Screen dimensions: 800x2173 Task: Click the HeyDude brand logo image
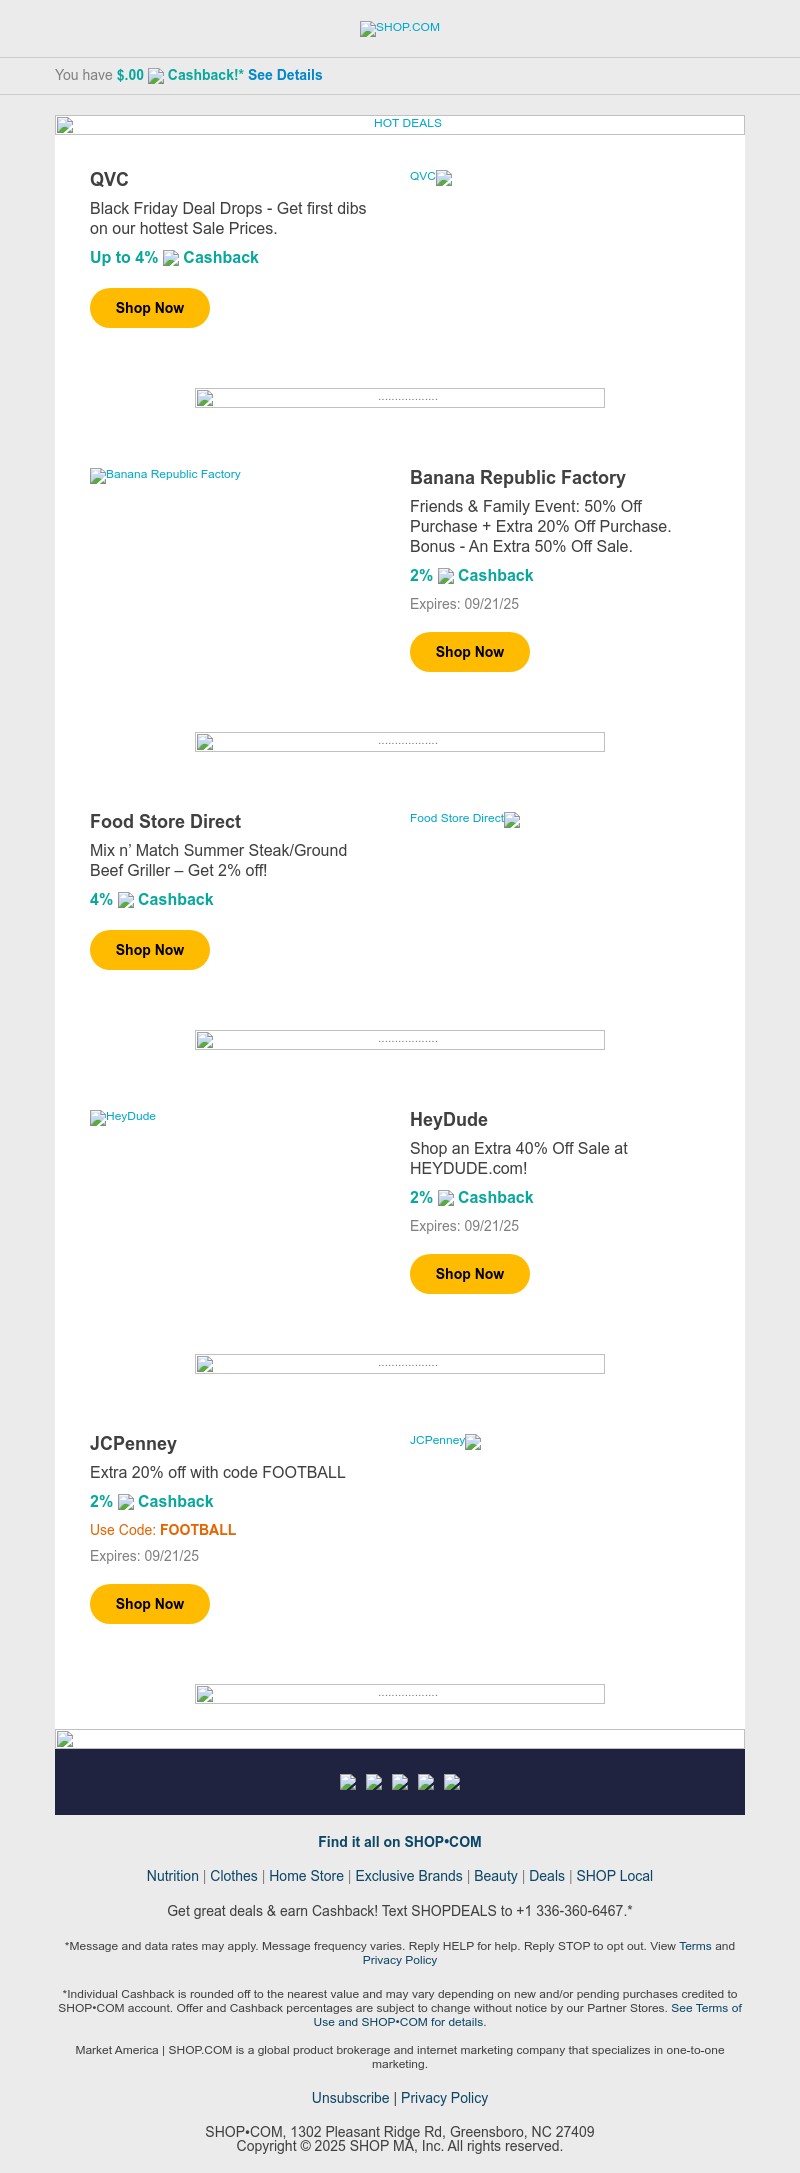(x=123, y=1117)
